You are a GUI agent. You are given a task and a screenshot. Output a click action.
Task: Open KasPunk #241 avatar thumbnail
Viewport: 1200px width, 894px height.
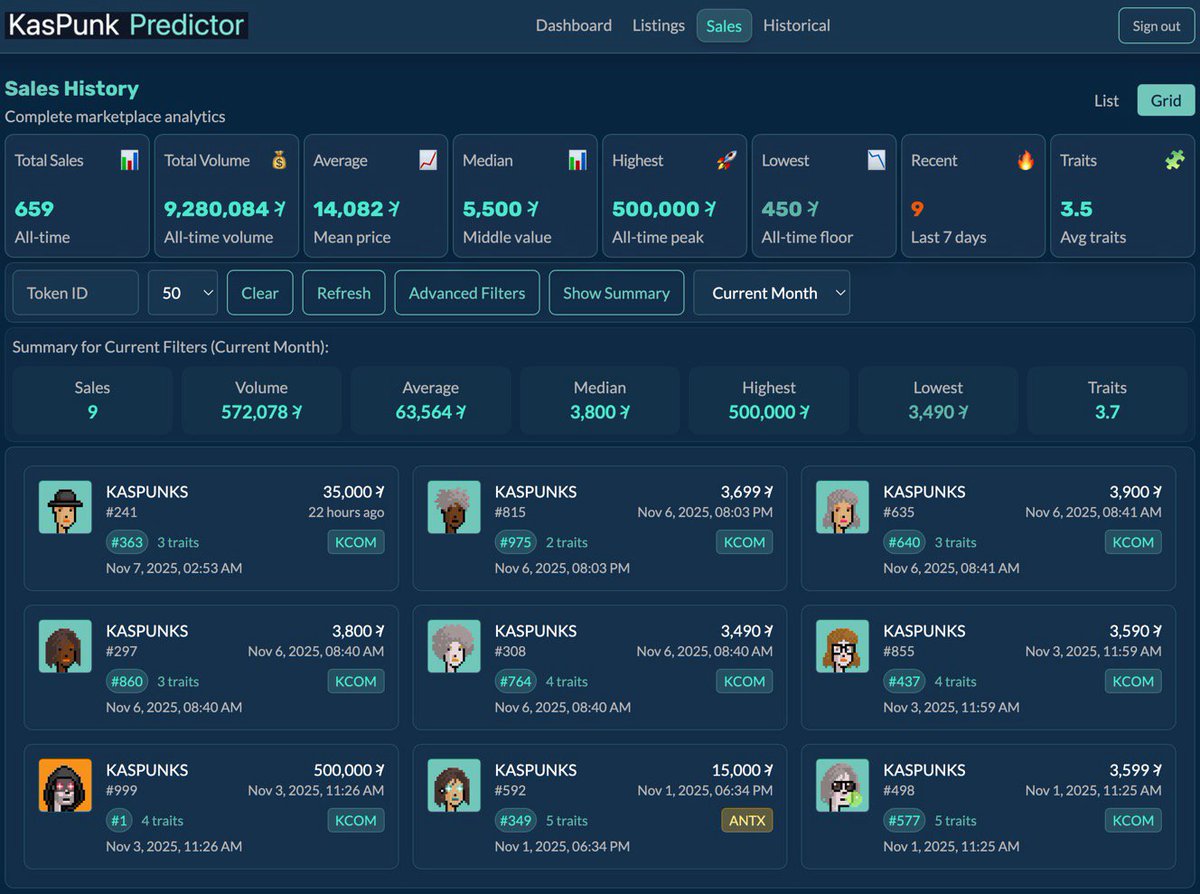coord(65,507)
